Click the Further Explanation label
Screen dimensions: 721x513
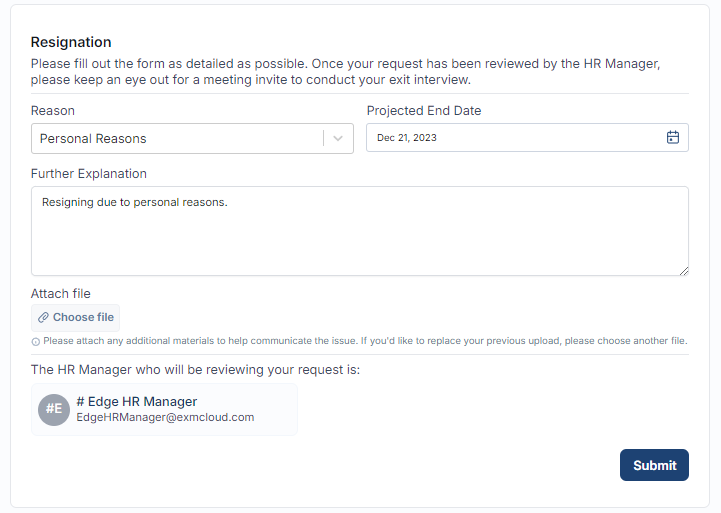[x=89, y=173]
